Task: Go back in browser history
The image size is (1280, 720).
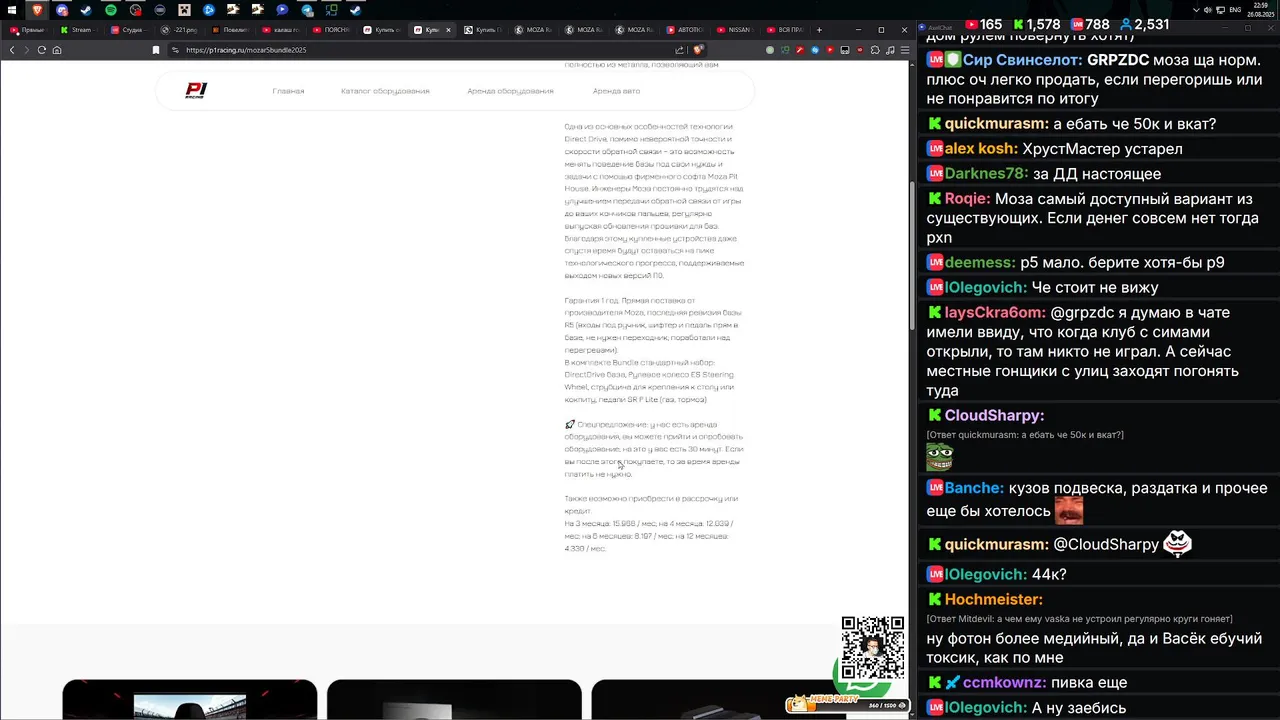Action: 12,50
